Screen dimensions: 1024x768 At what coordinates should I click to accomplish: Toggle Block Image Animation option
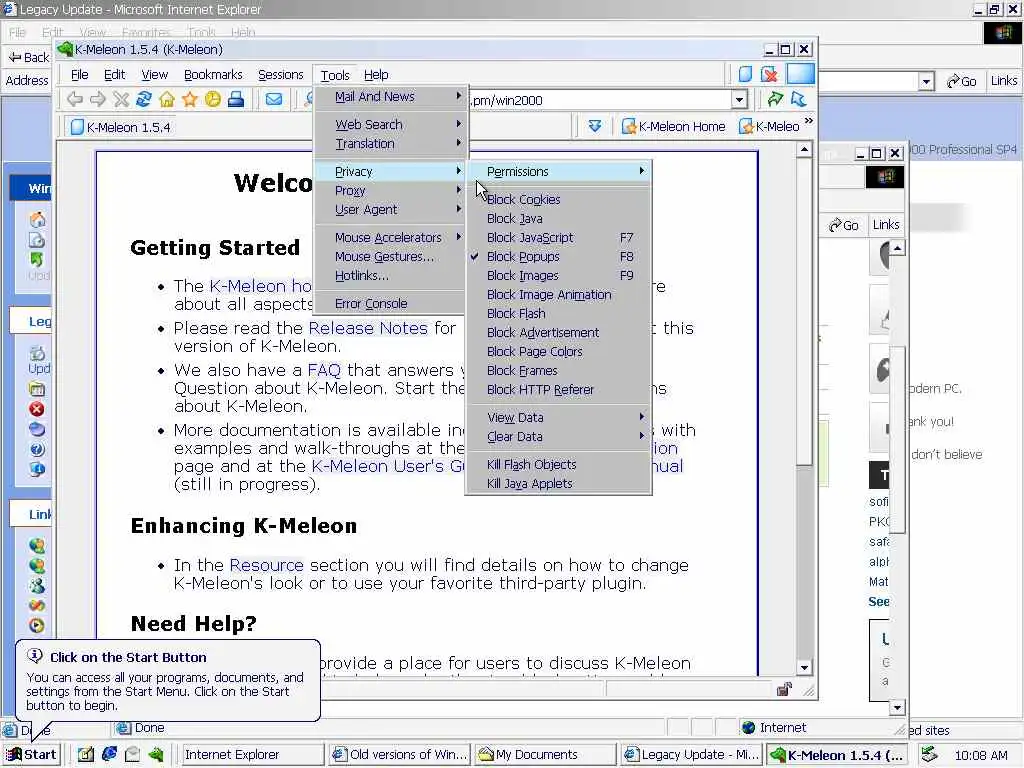click(x=558, y=295)
